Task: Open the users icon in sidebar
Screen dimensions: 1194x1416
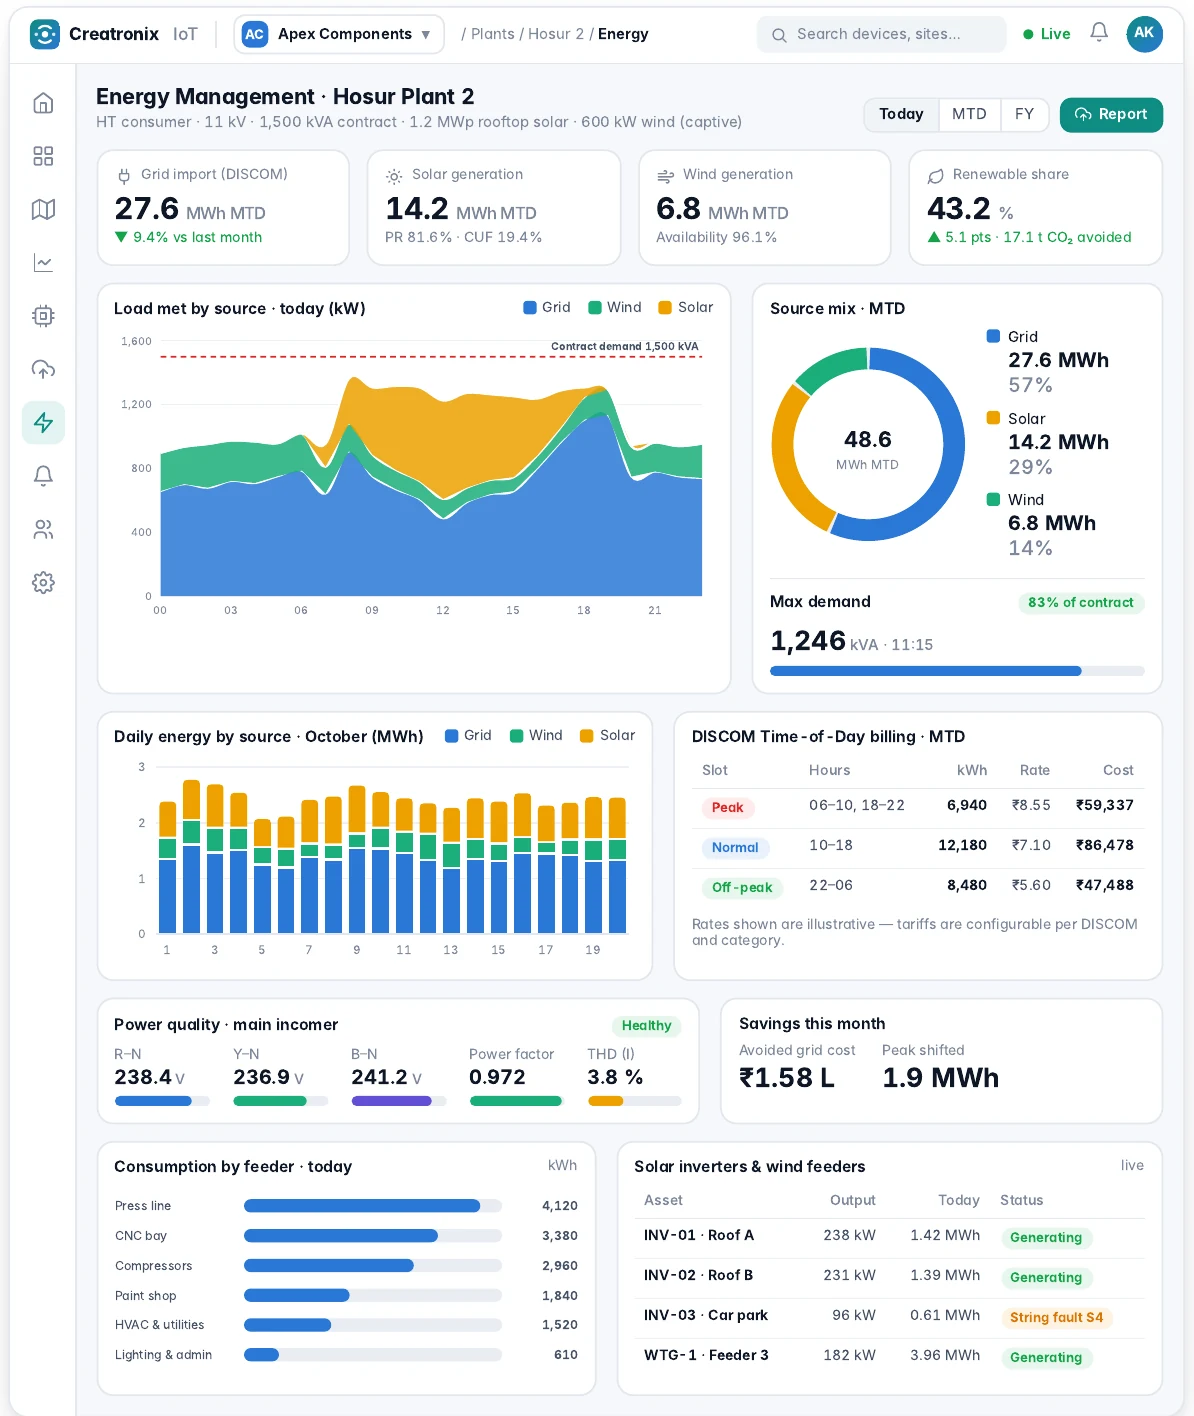Action: pyautogui.click(x=43, y=529)
